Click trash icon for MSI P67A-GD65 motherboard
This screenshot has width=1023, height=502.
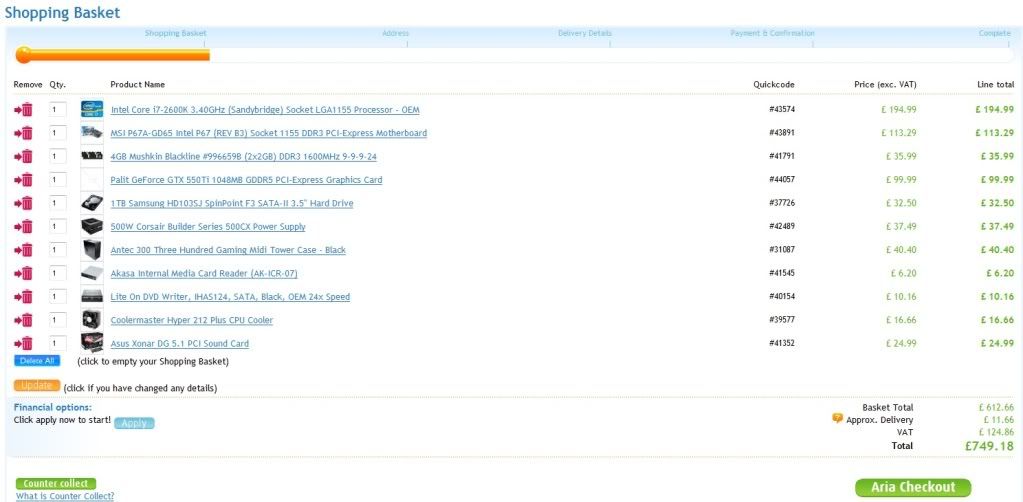(x=25, y=133)
